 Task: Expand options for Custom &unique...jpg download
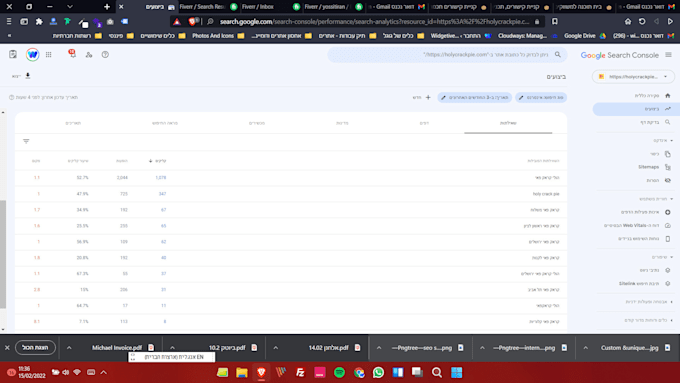tap(585, 348)
